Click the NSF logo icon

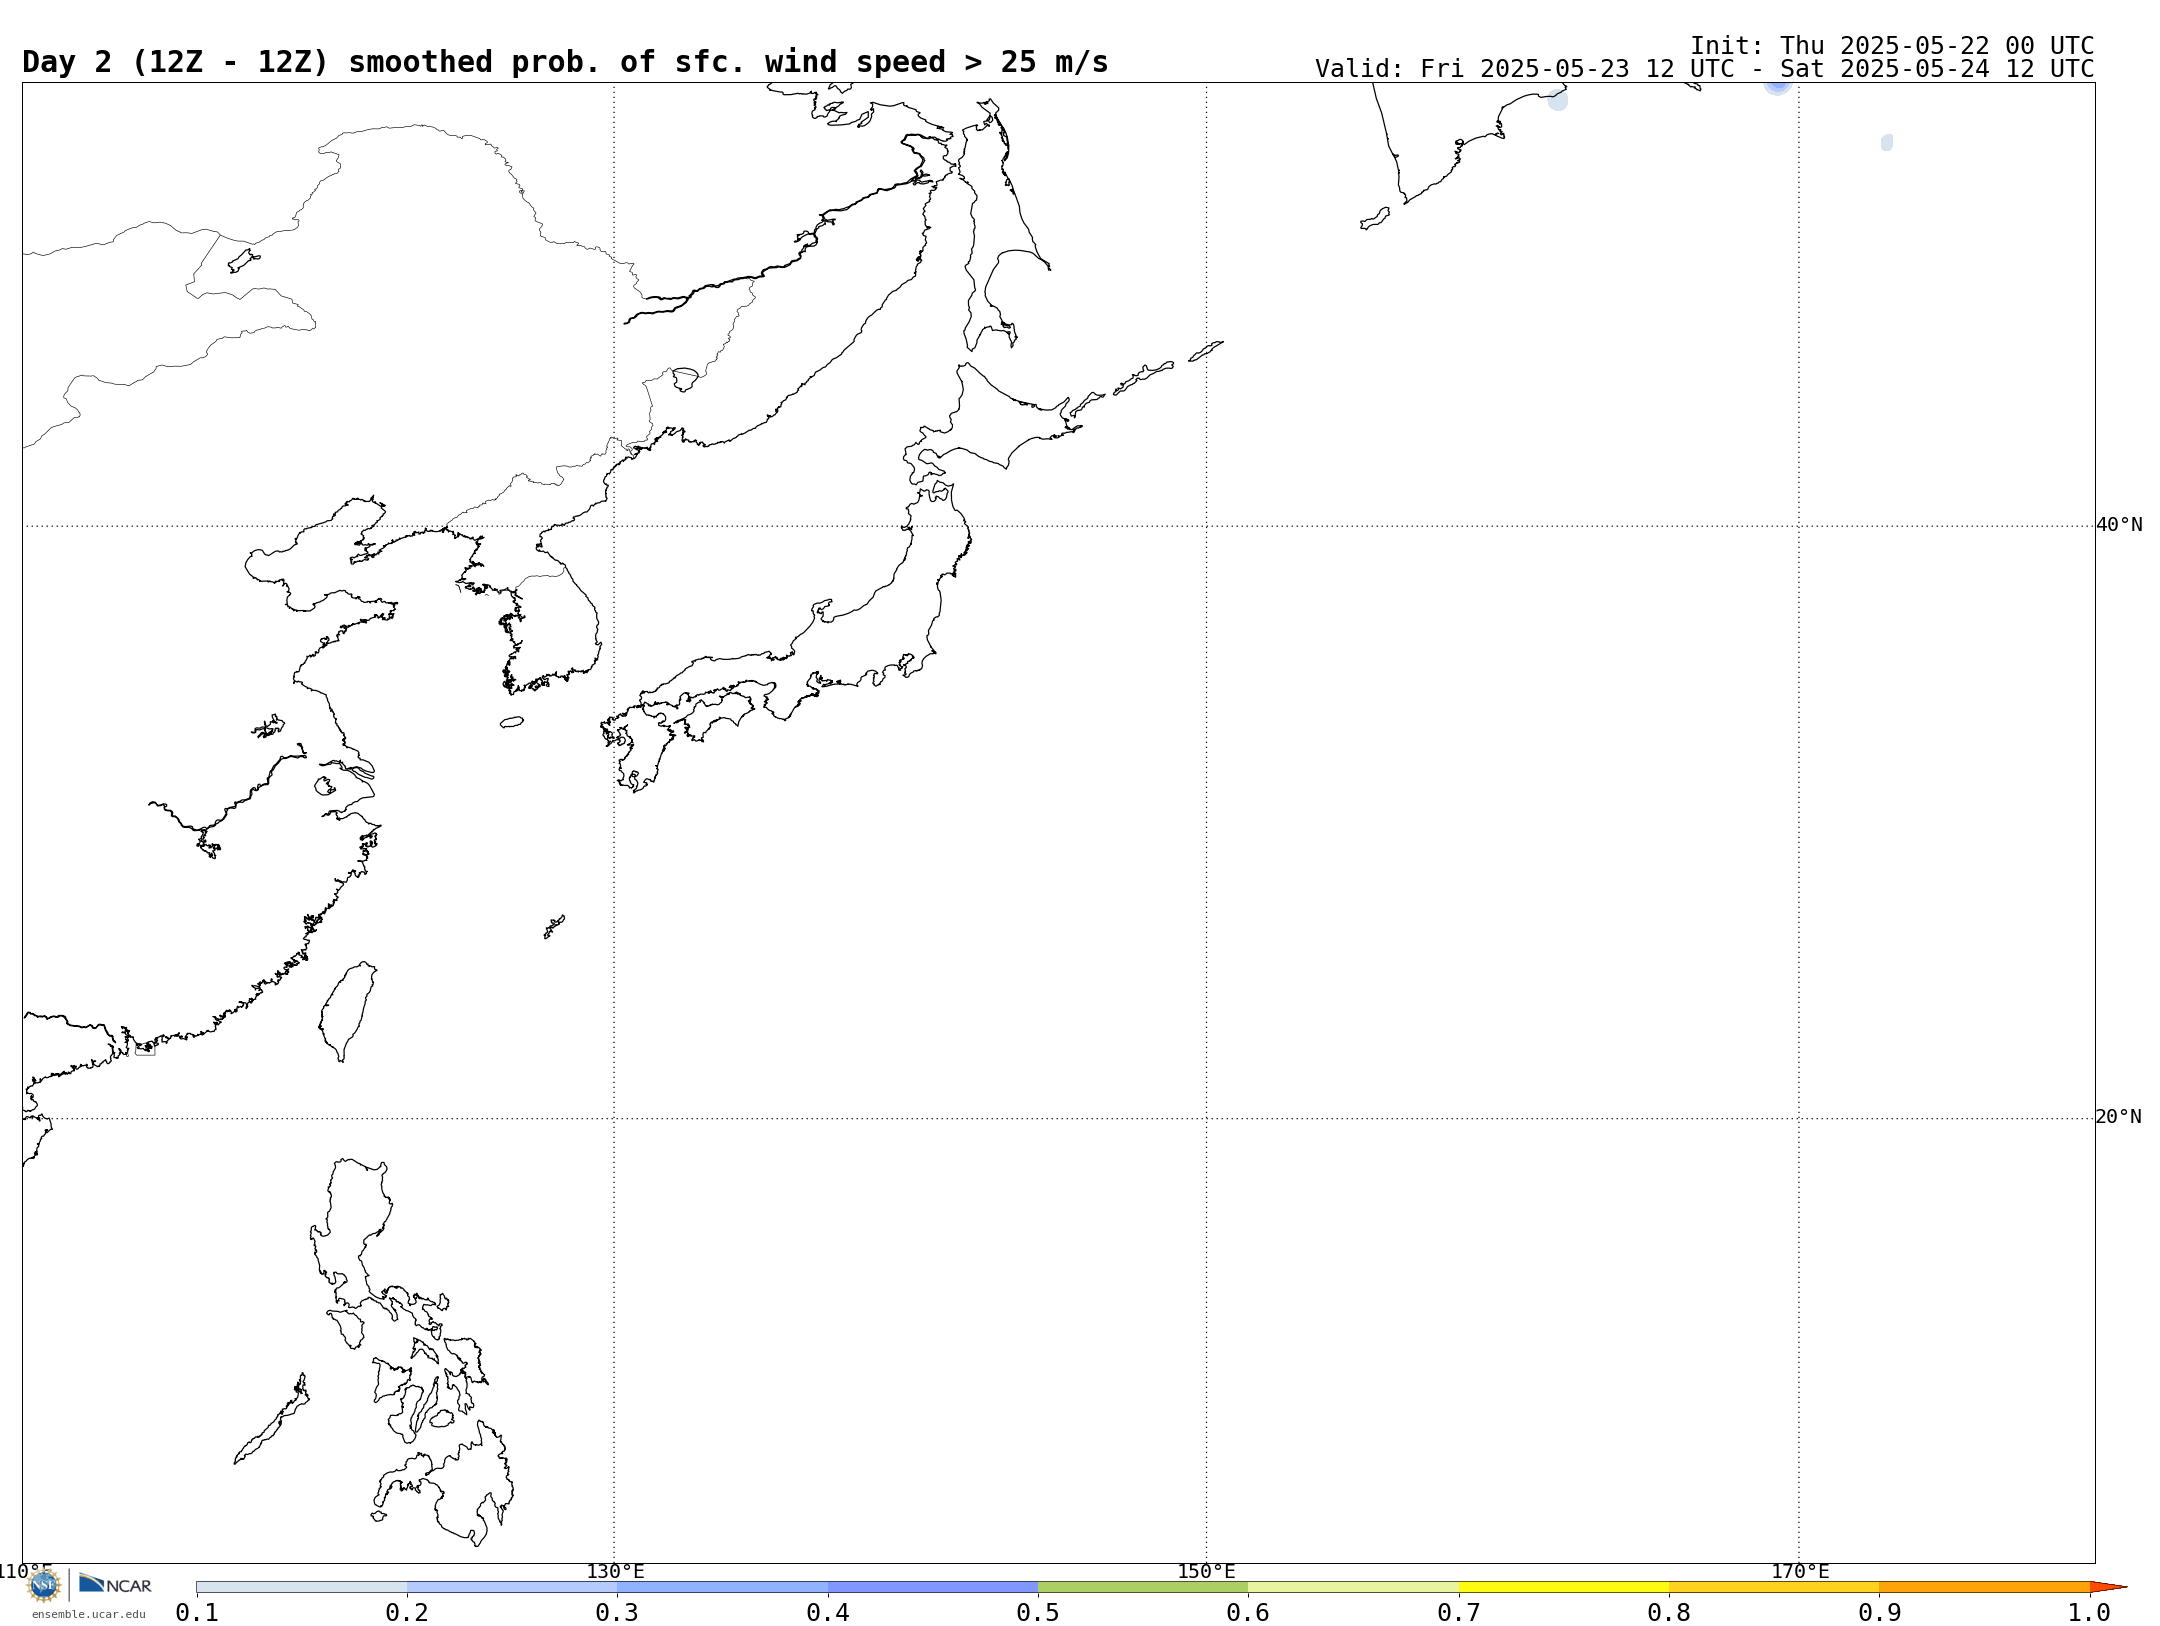click(44, 1585)
